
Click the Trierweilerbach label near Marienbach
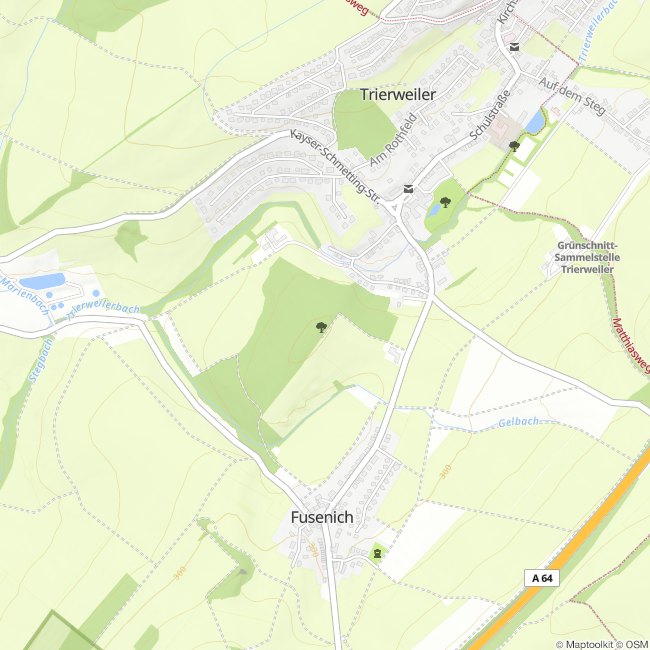click(x=103, y=309)
